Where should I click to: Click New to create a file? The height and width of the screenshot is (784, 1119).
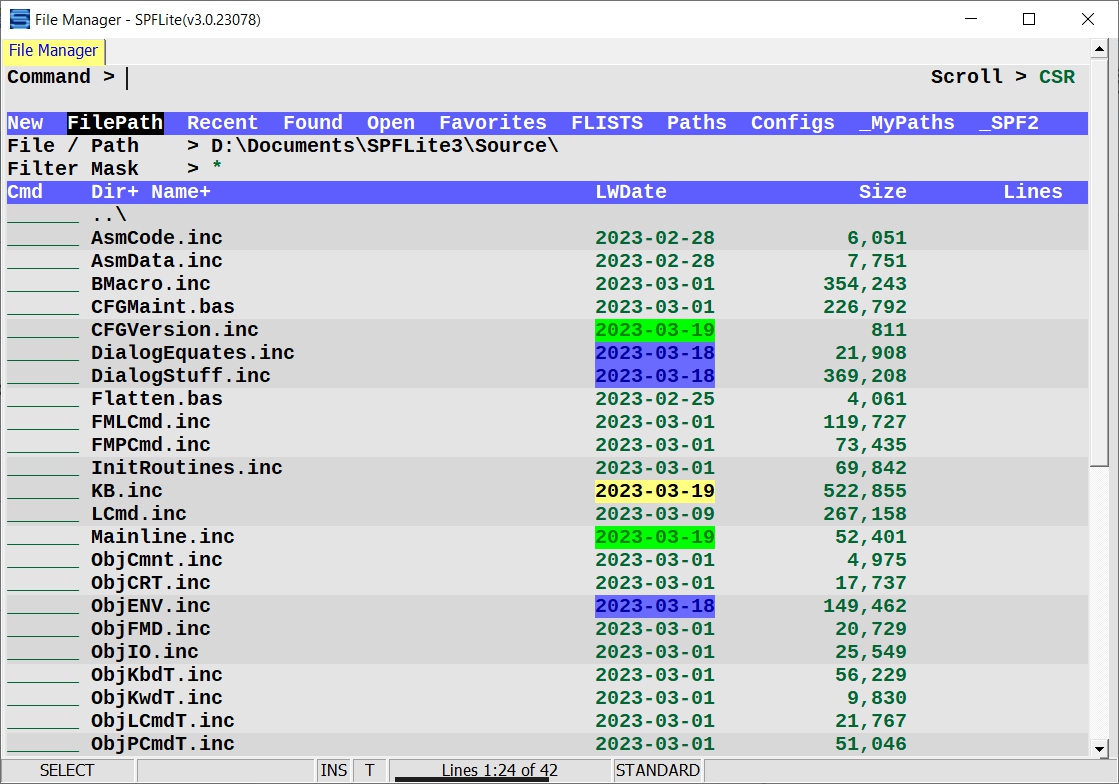pyautogui.click(x=25, y=123)
